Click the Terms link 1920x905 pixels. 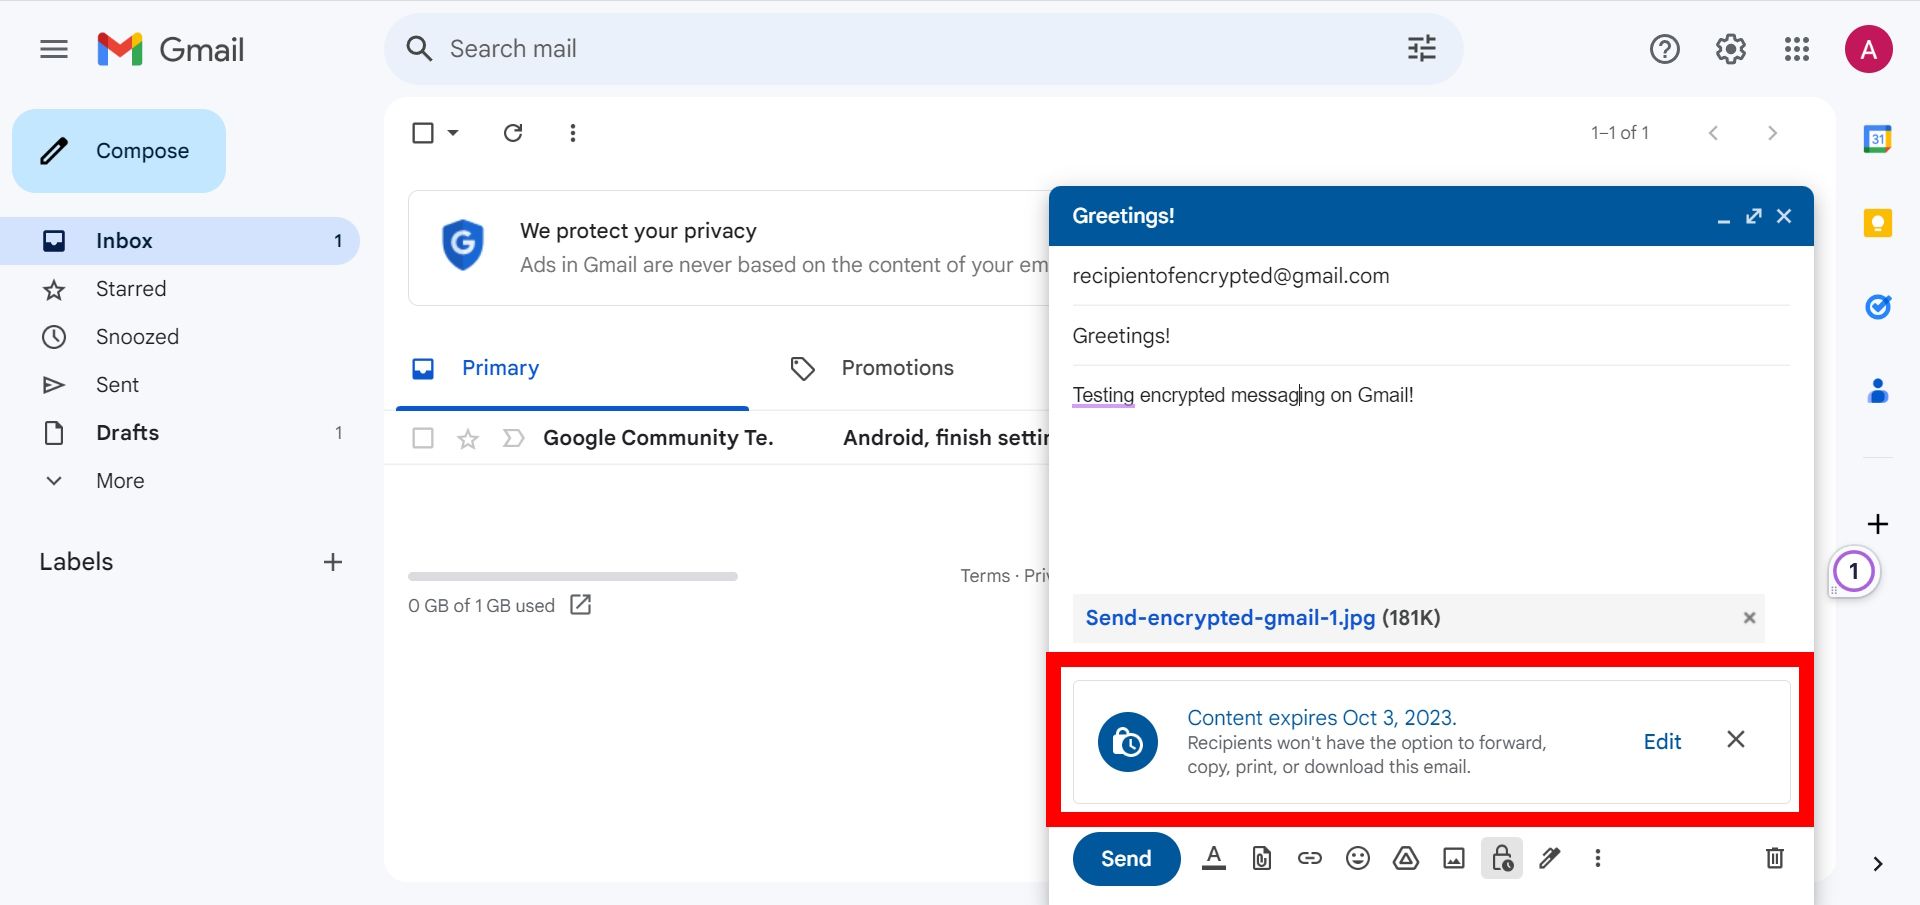click(985, 576)
